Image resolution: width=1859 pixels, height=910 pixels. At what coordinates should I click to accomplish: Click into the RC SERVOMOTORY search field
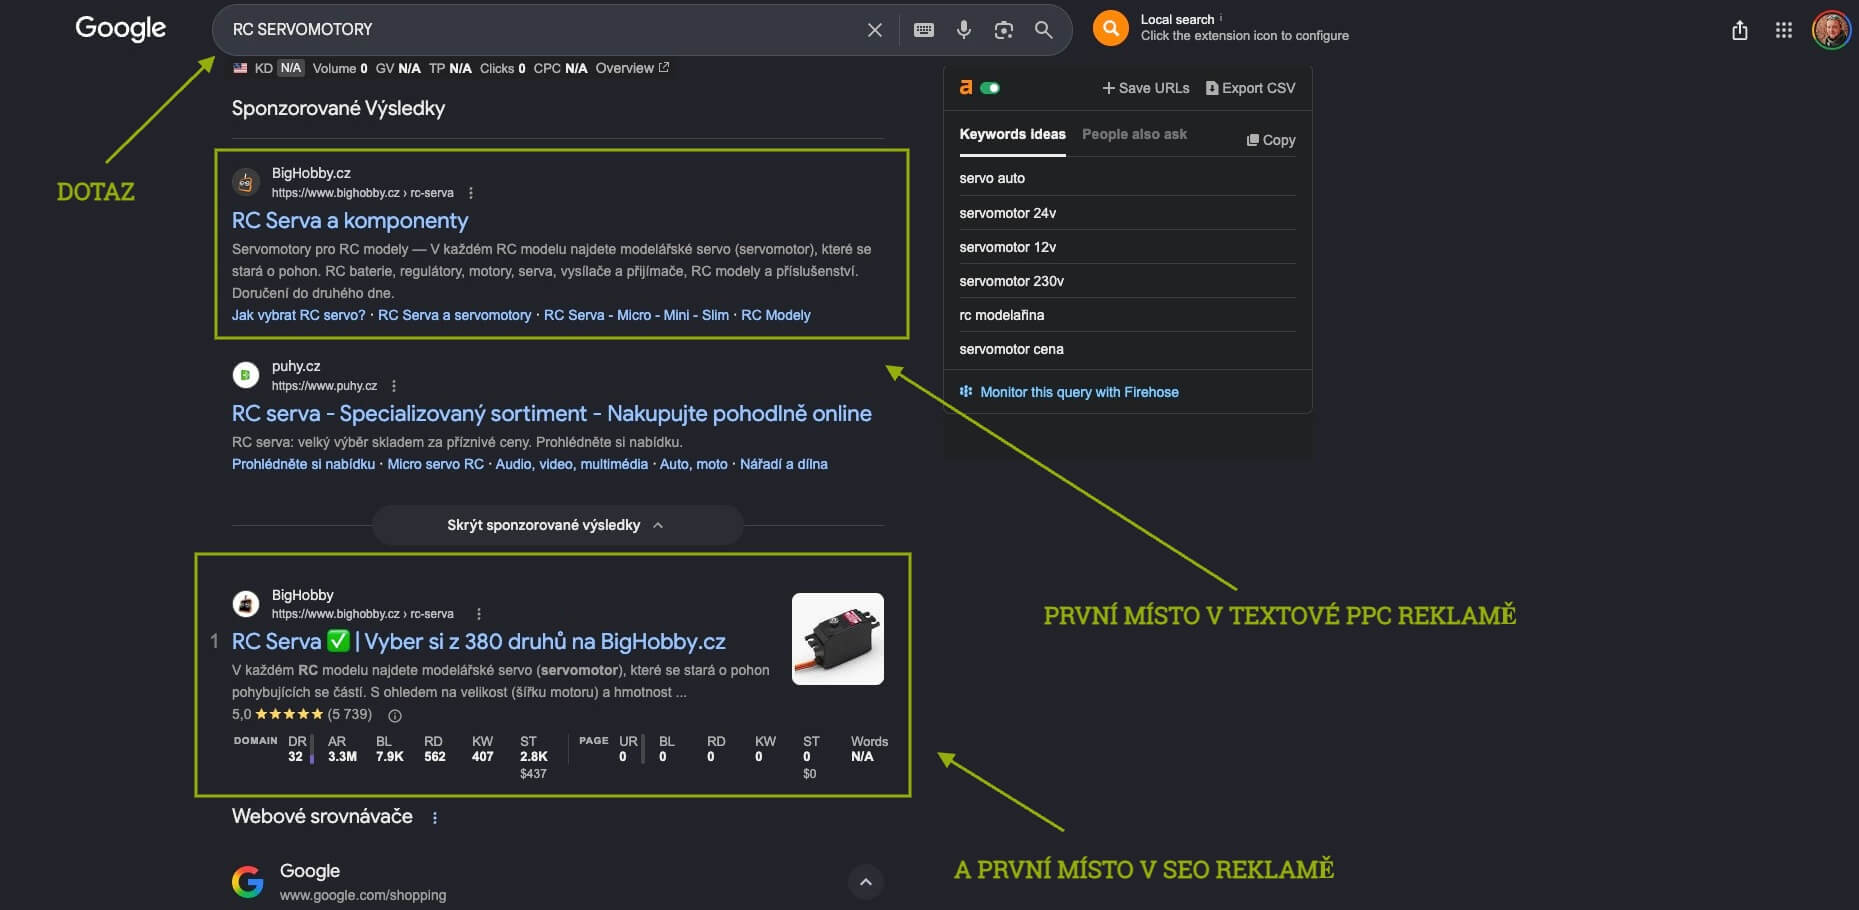pos(540,30)
